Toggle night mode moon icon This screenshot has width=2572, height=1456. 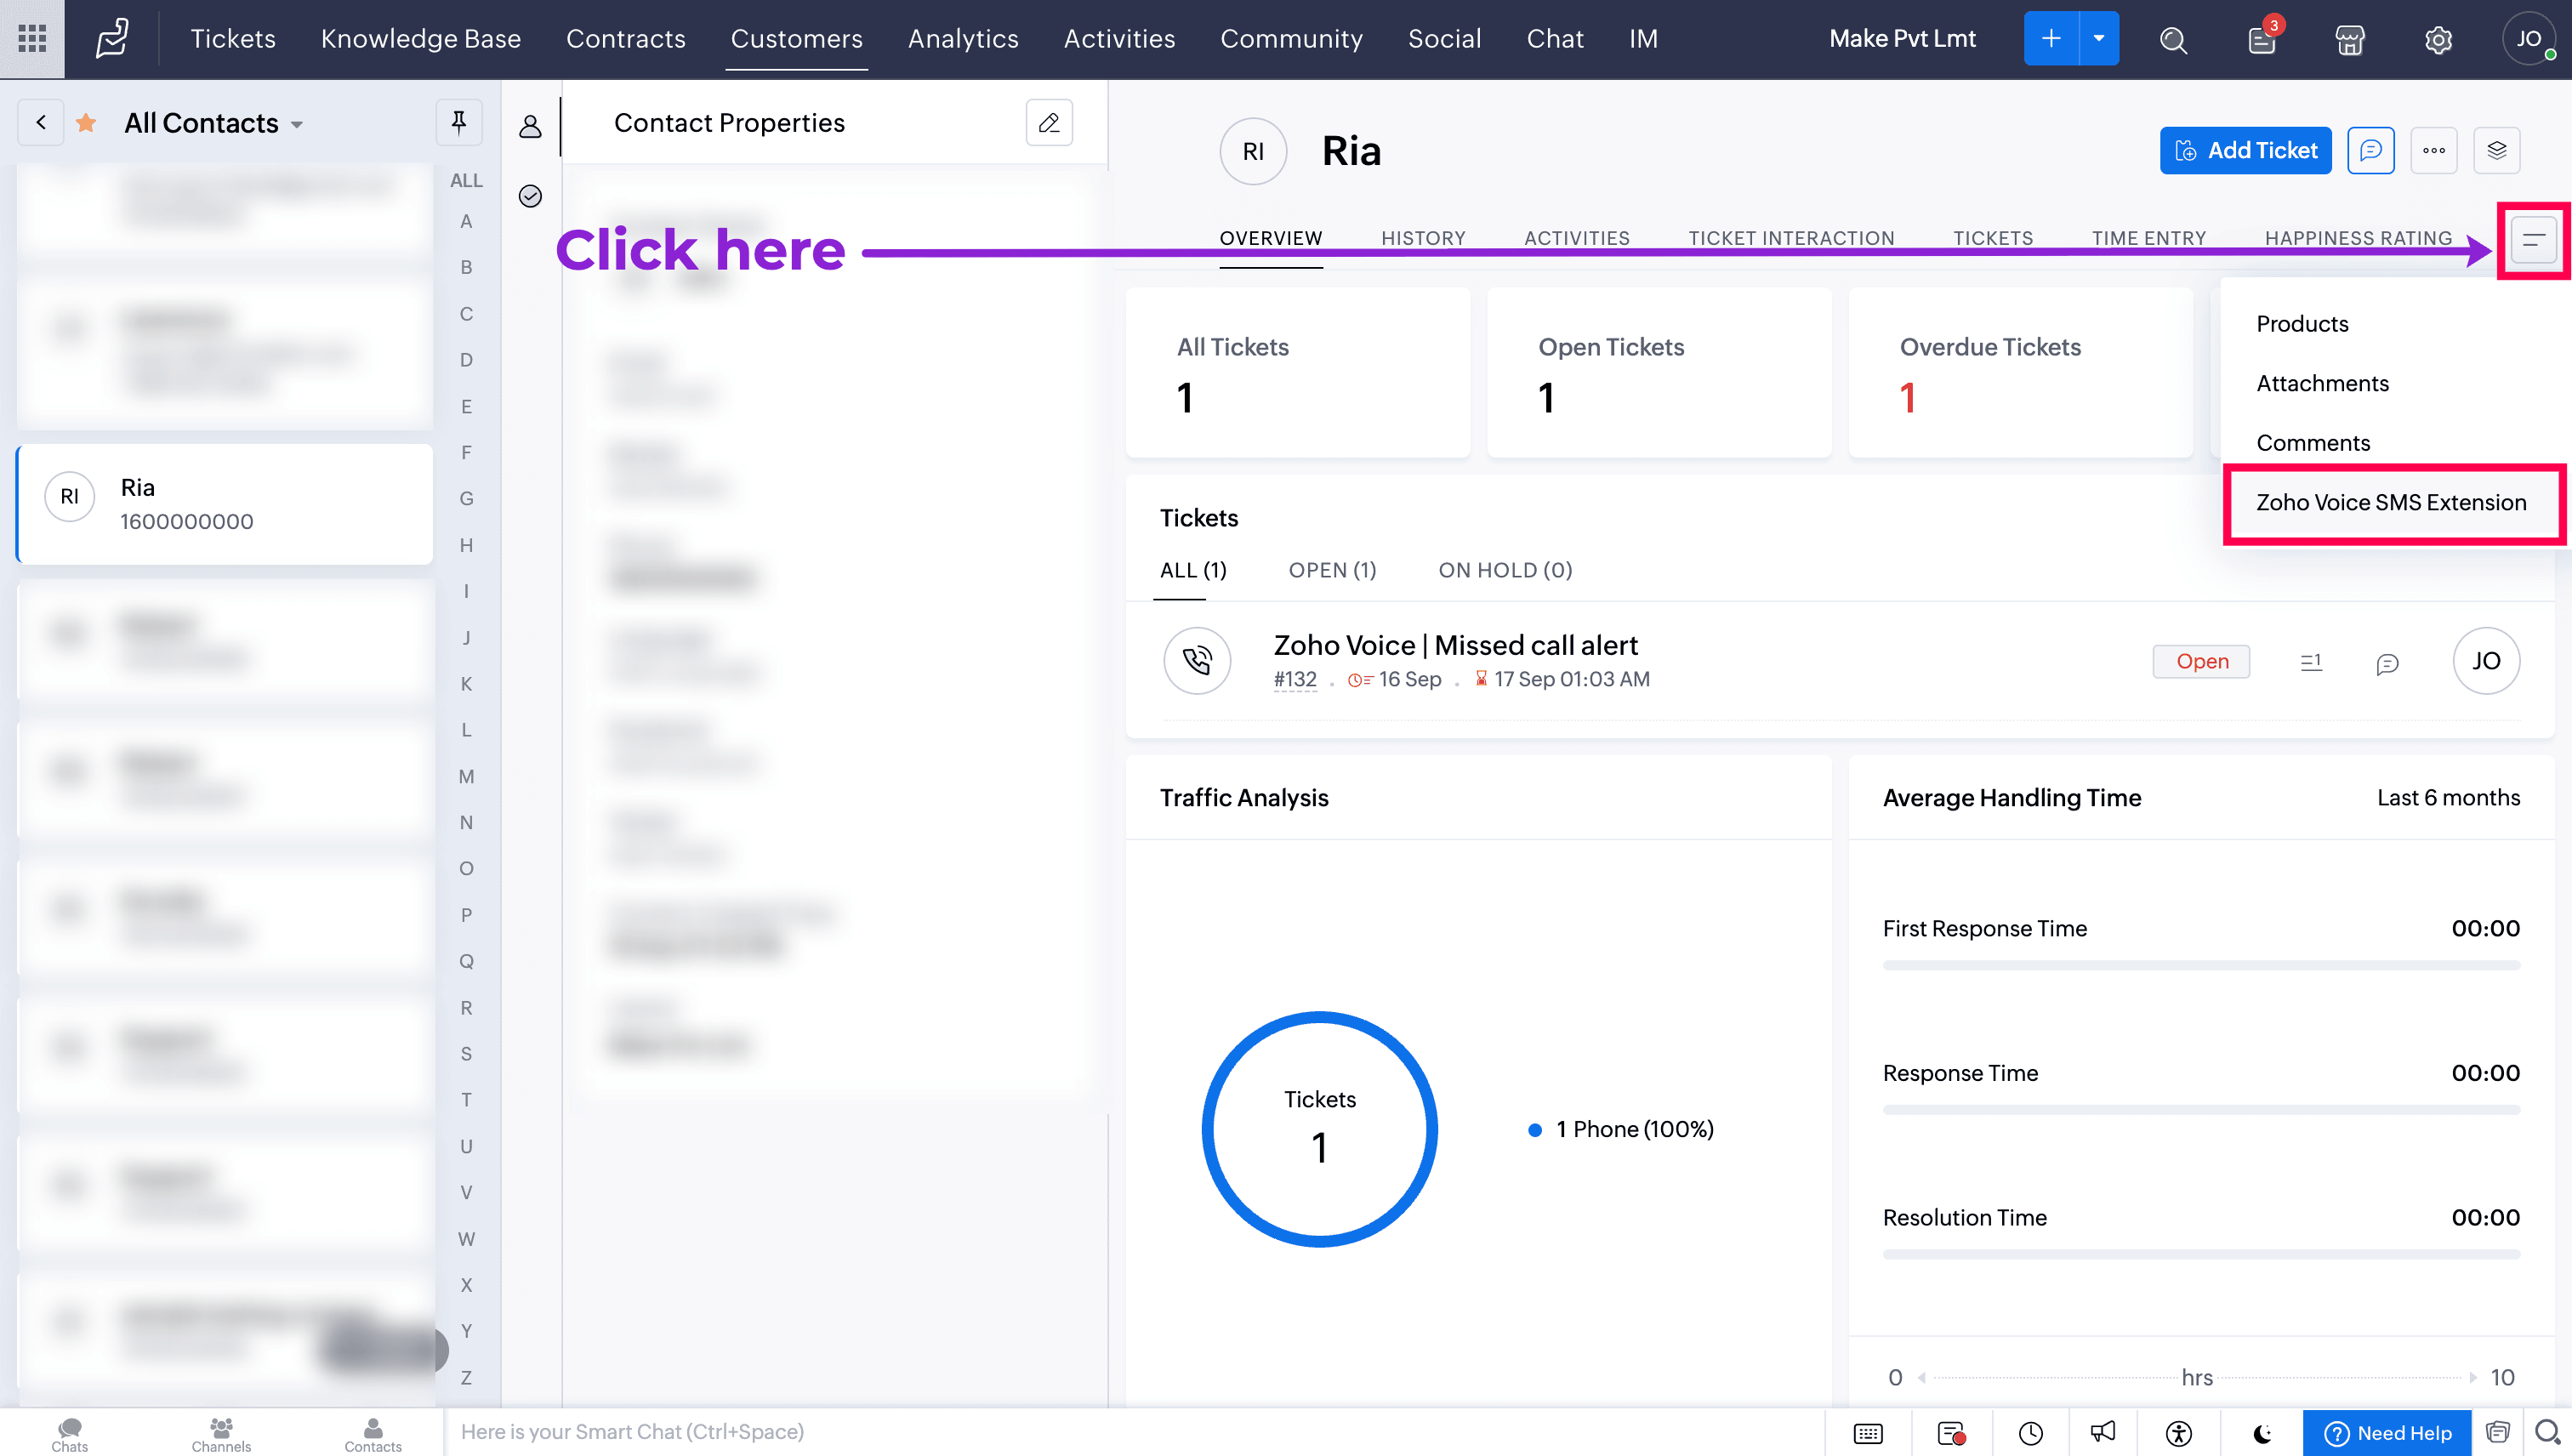(2262, 1432)
